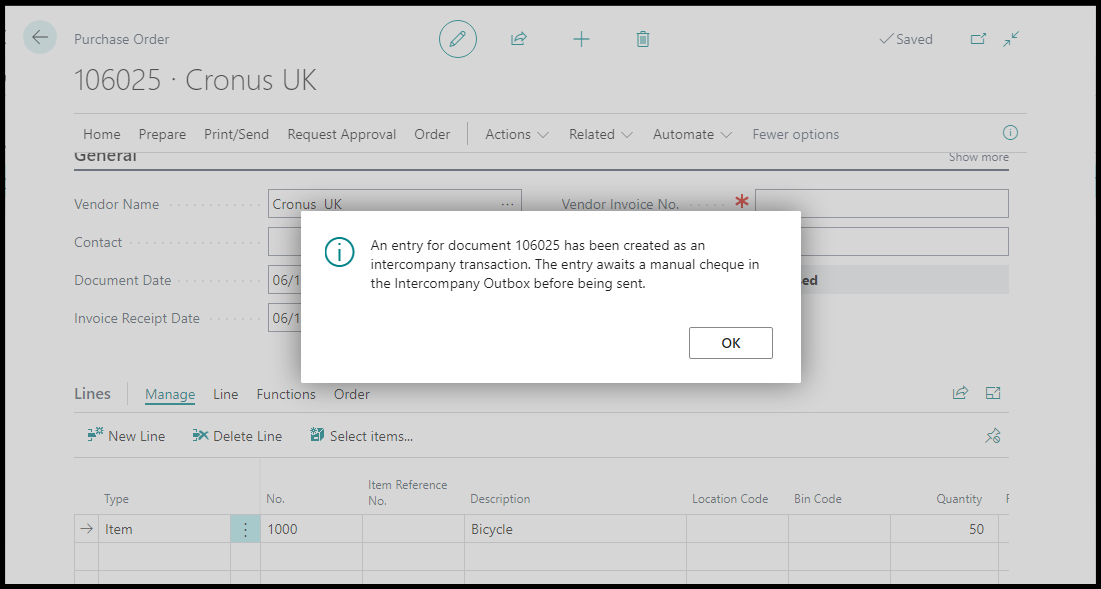Viewport: 1101px width, 589px height.
Task: Click the Vendor Name lookup ellipsis
Action: click(x=508, y=204)
